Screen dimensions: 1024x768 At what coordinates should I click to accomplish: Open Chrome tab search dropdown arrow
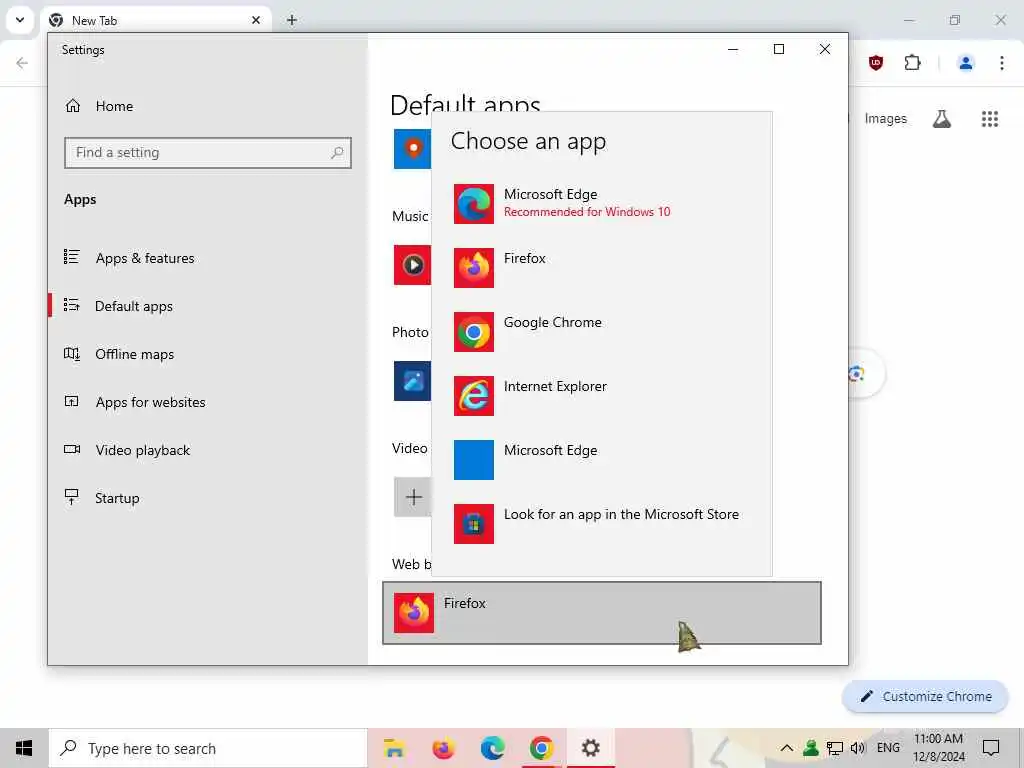(x=20, y=20)
